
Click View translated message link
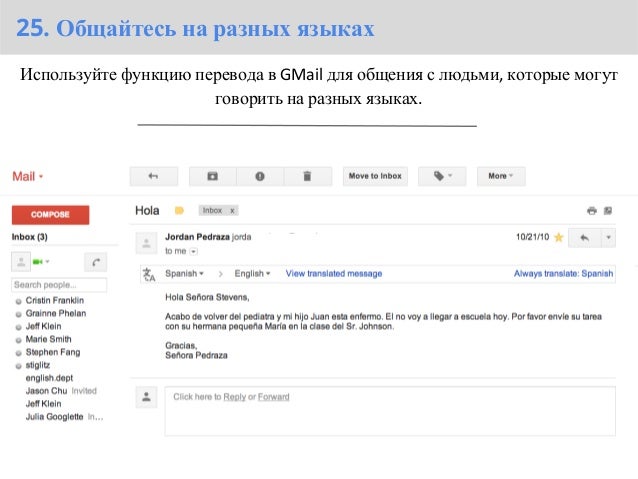click(334, 273)
